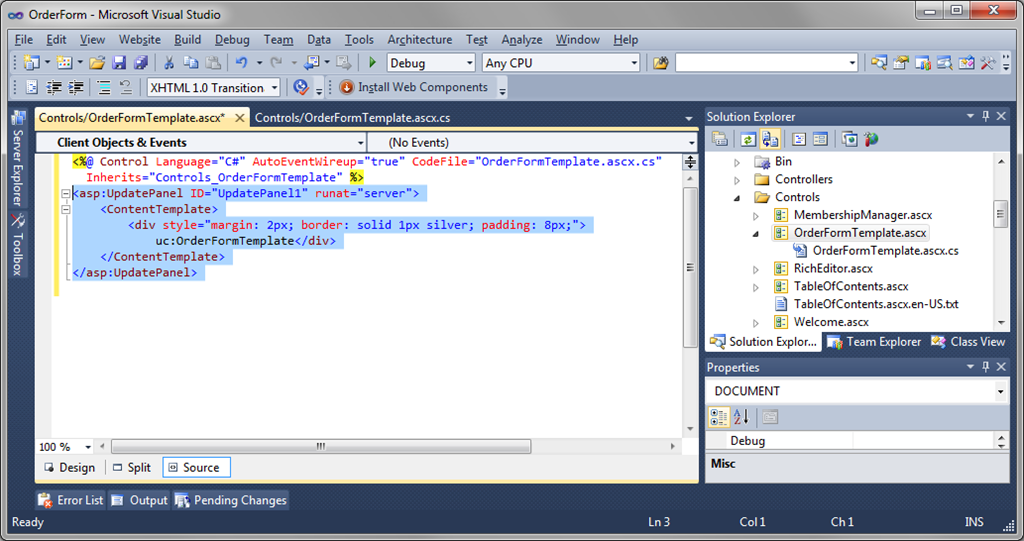The height and width of the screenshot is (541, 1024).
Task: Expand the Controllers folder node
Action: (737, 180)
